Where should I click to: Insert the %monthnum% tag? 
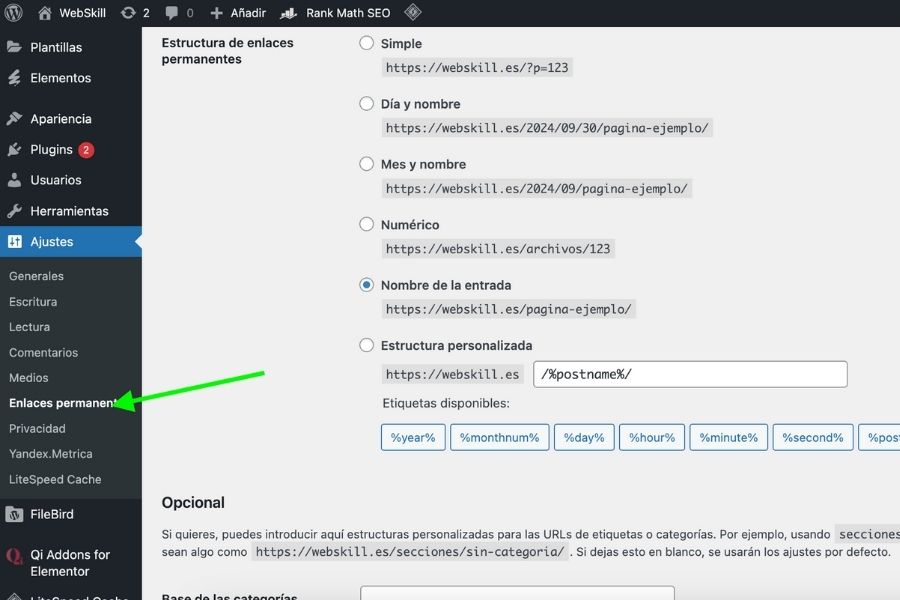tap(499, 438)
